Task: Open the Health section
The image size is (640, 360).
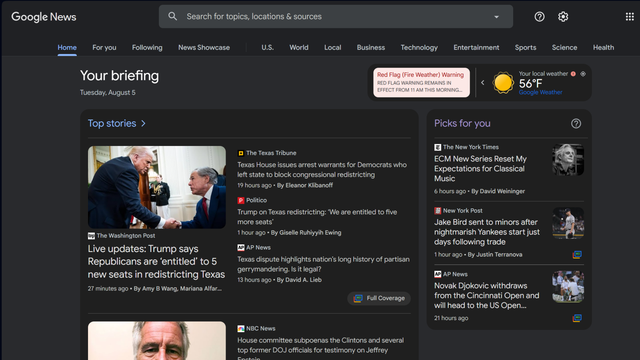Action: pyautogui.click(x=603, y=47)
